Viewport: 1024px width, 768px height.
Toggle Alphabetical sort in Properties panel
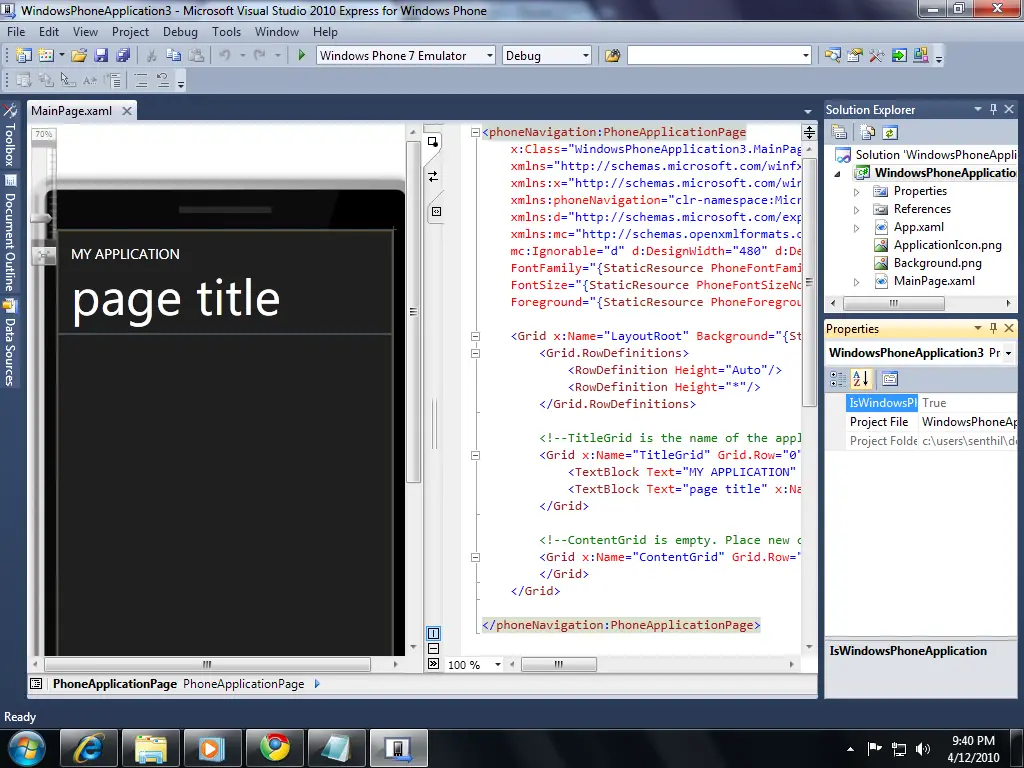pos(861,379)
